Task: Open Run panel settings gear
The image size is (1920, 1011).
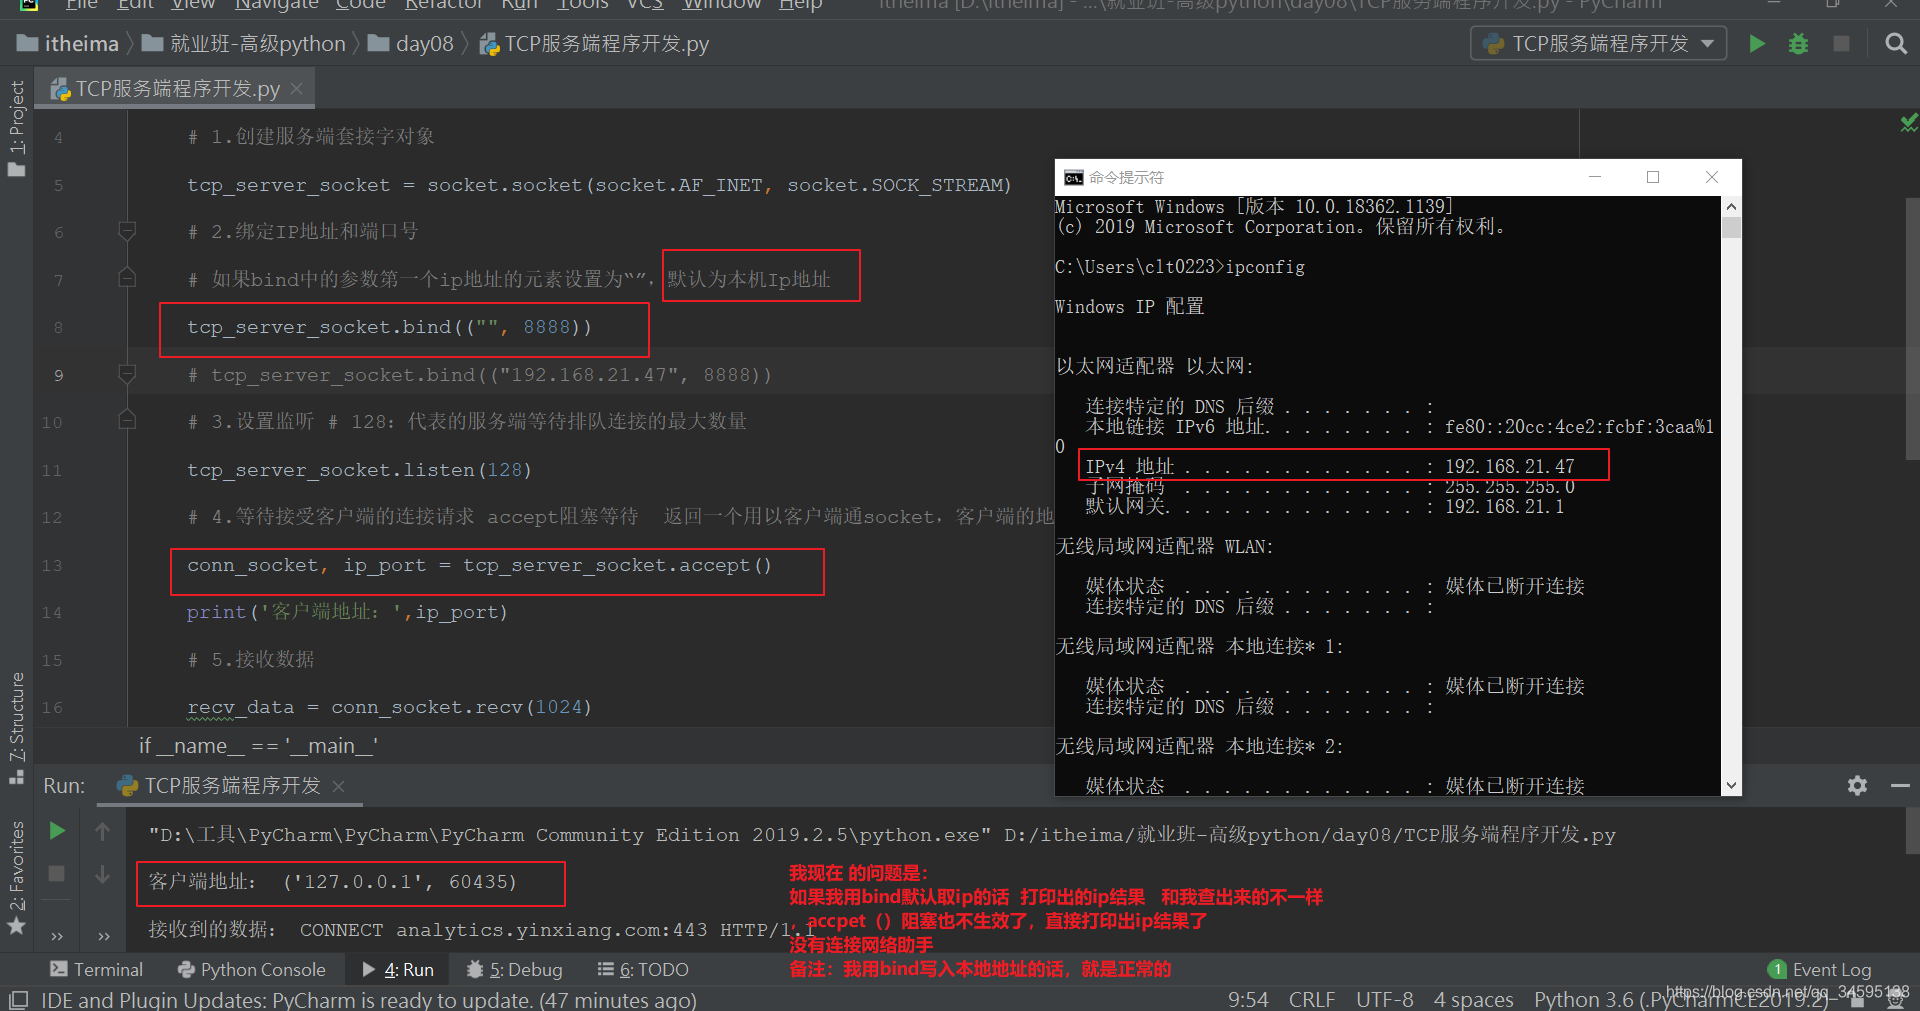Action: [x=1857, y=785]
